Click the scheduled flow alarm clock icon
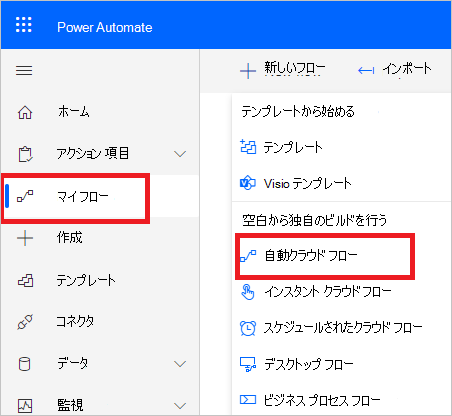Image resolution: width=452 pixels, height=416 pixels. pyautogui.click(x=248, y=328)
